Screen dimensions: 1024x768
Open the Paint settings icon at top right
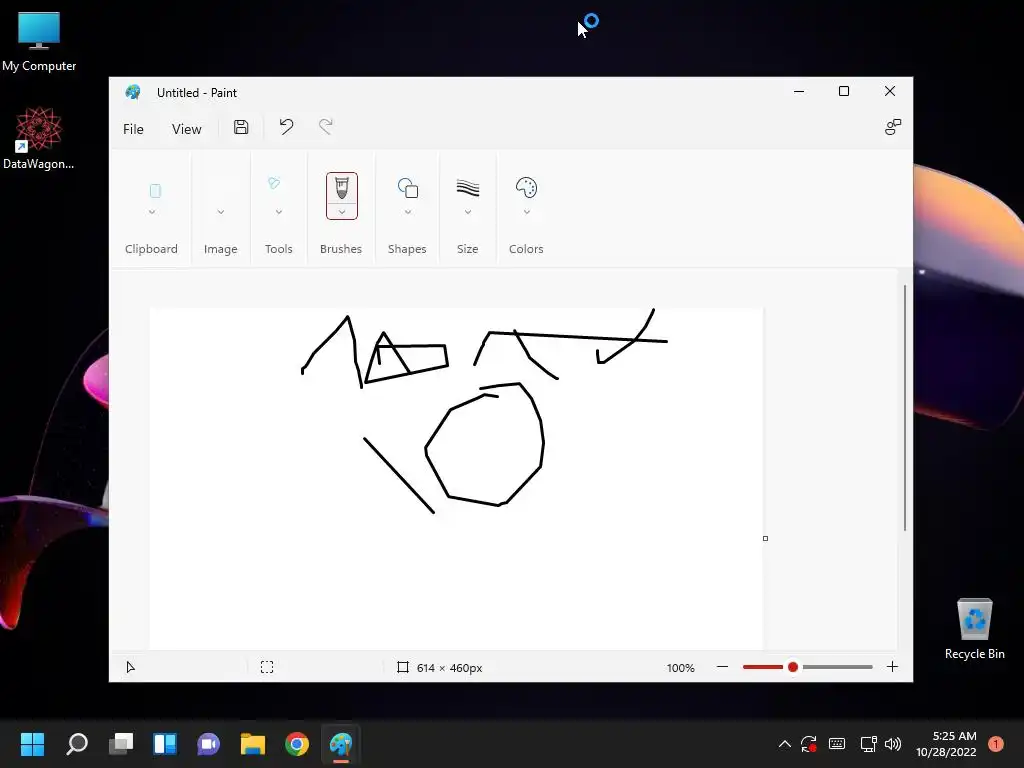(893, 127)
